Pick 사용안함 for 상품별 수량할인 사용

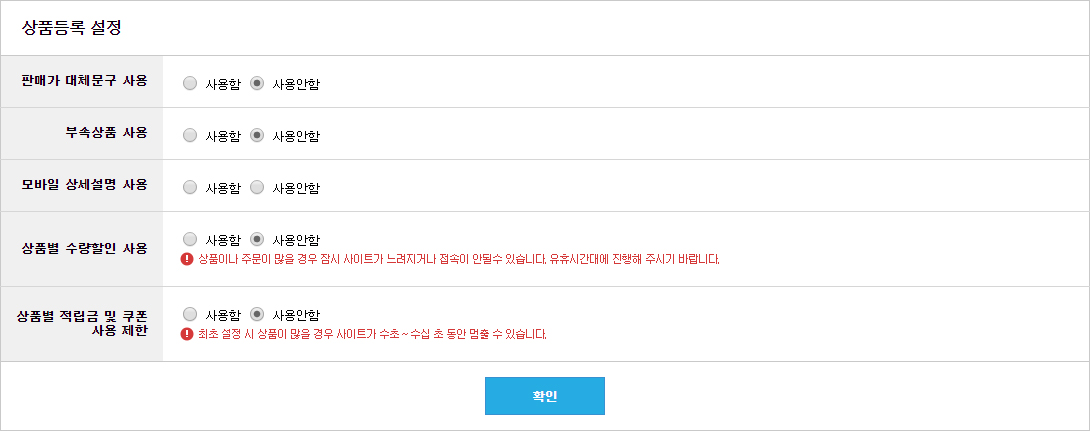click(257, 239)
